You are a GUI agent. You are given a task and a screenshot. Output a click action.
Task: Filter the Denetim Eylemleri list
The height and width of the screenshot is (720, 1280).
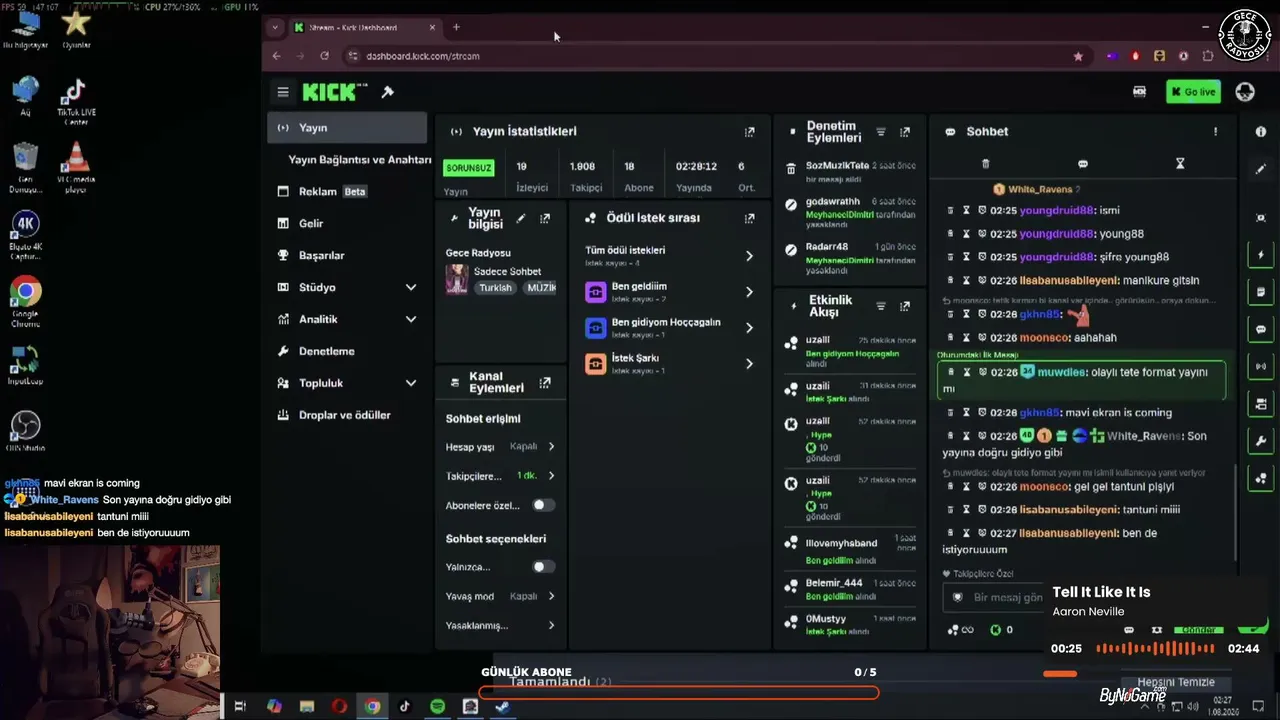pyautogui.click(x=881, y=131)
